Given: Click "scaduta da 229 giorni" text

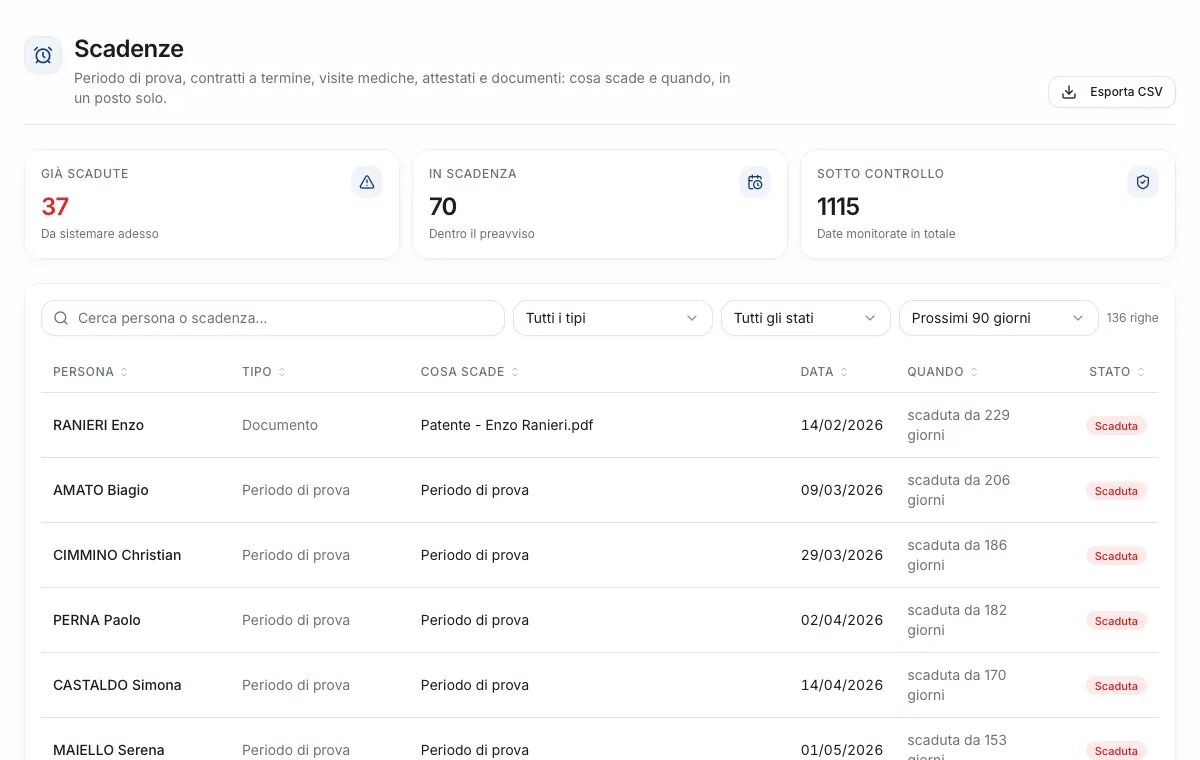Looking at the screenshot, I should click(x=958, y=425).
